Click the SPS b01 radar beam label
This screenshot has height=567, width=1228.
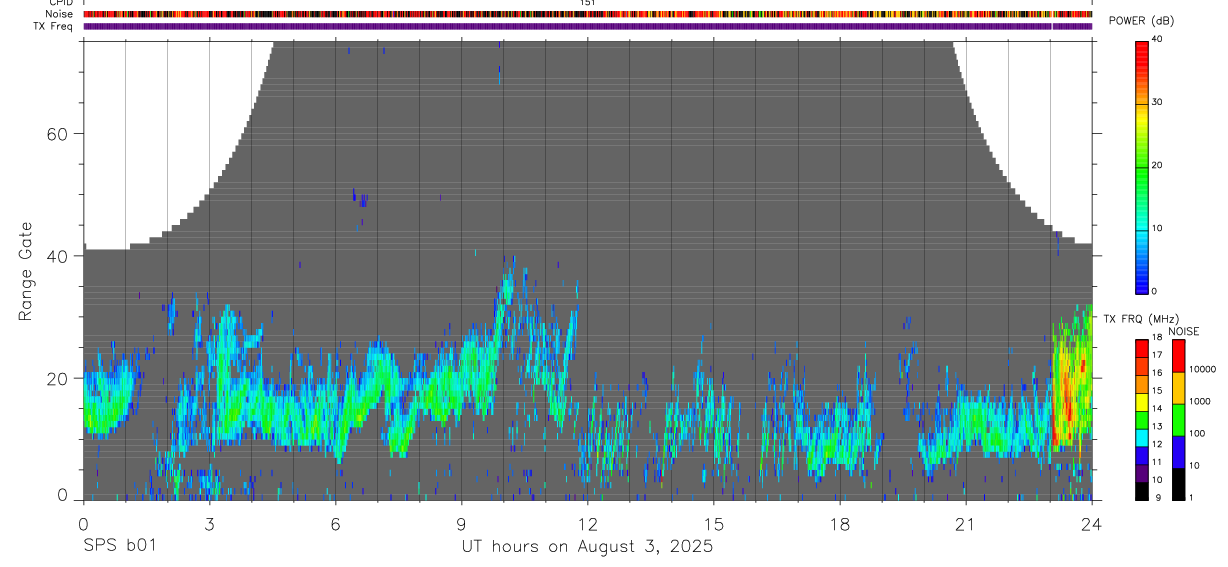coord(119,546)
